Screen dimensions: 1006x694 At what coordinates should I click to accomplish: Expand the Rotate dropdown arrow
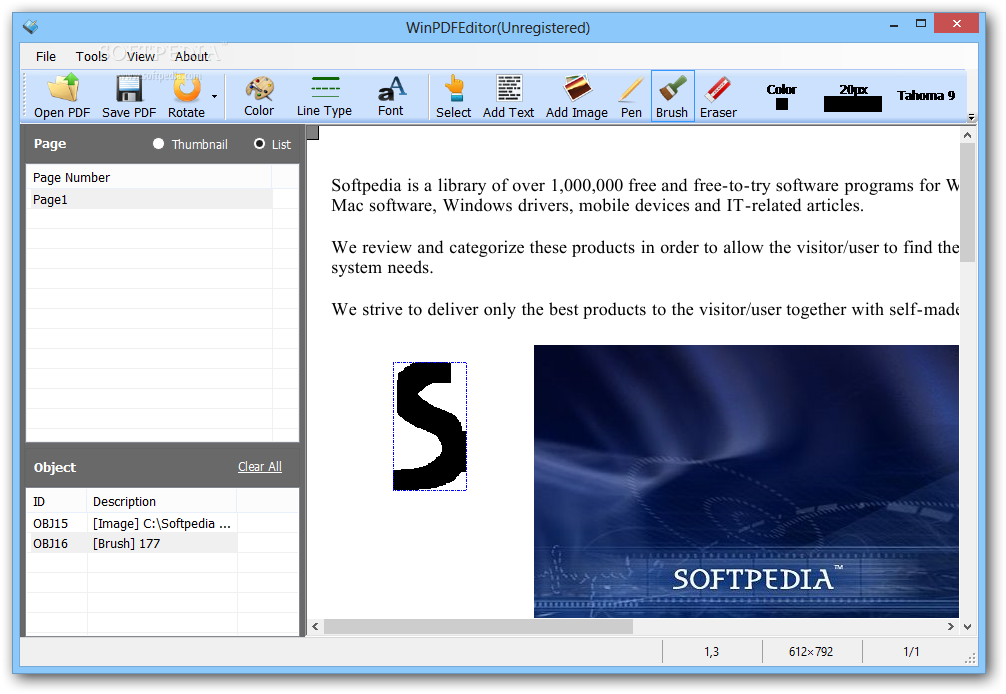(x=214, y=96)
